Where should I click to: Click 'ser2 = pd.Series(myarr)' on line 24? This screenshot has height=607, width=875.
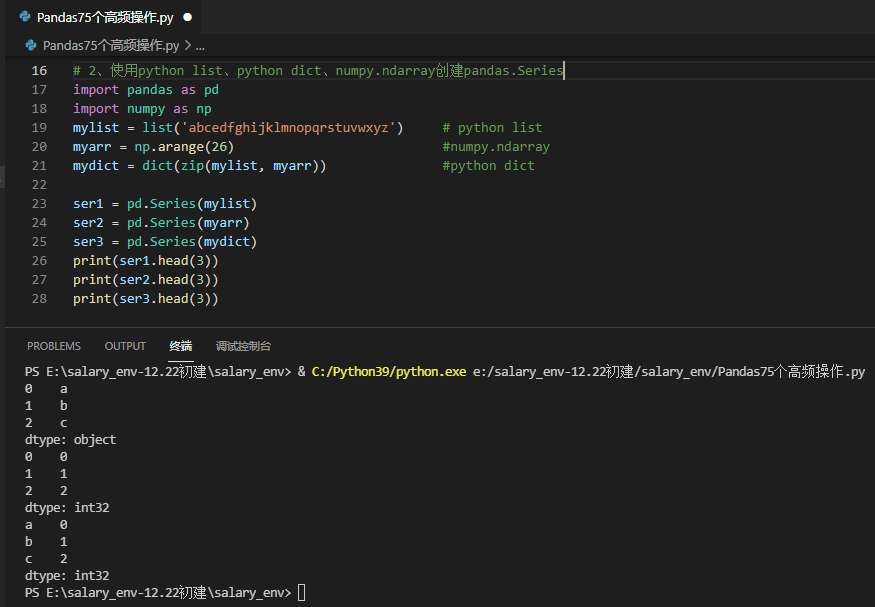pos(161,223)
